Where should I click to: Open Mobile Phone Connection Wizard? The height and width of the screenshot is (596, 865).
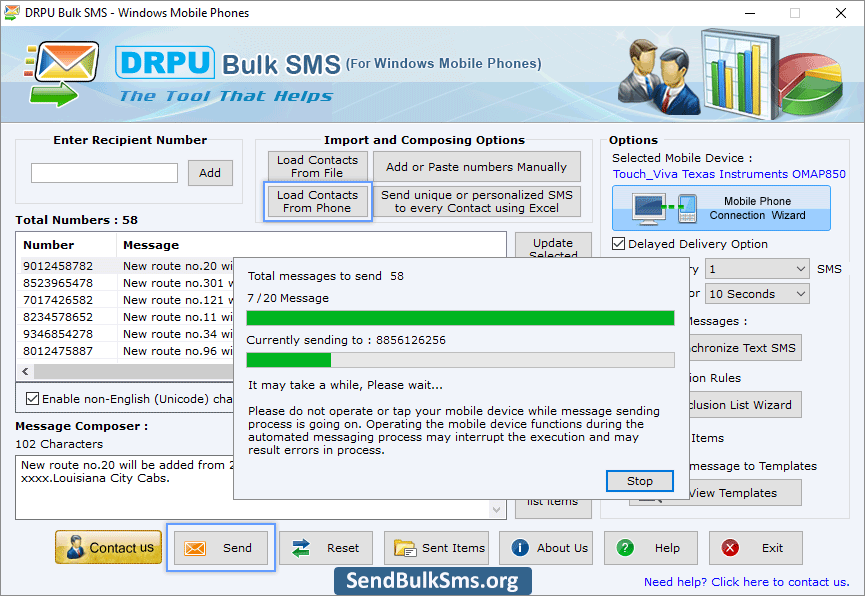tap(721, 208)
